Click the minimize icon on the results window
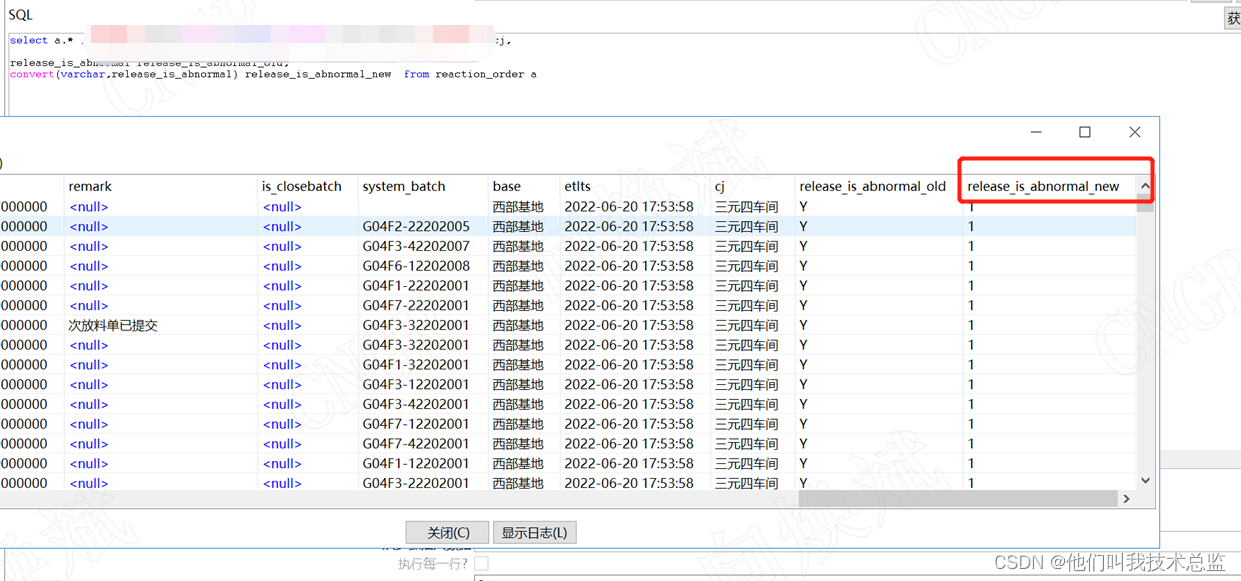 pos(1036,131)
